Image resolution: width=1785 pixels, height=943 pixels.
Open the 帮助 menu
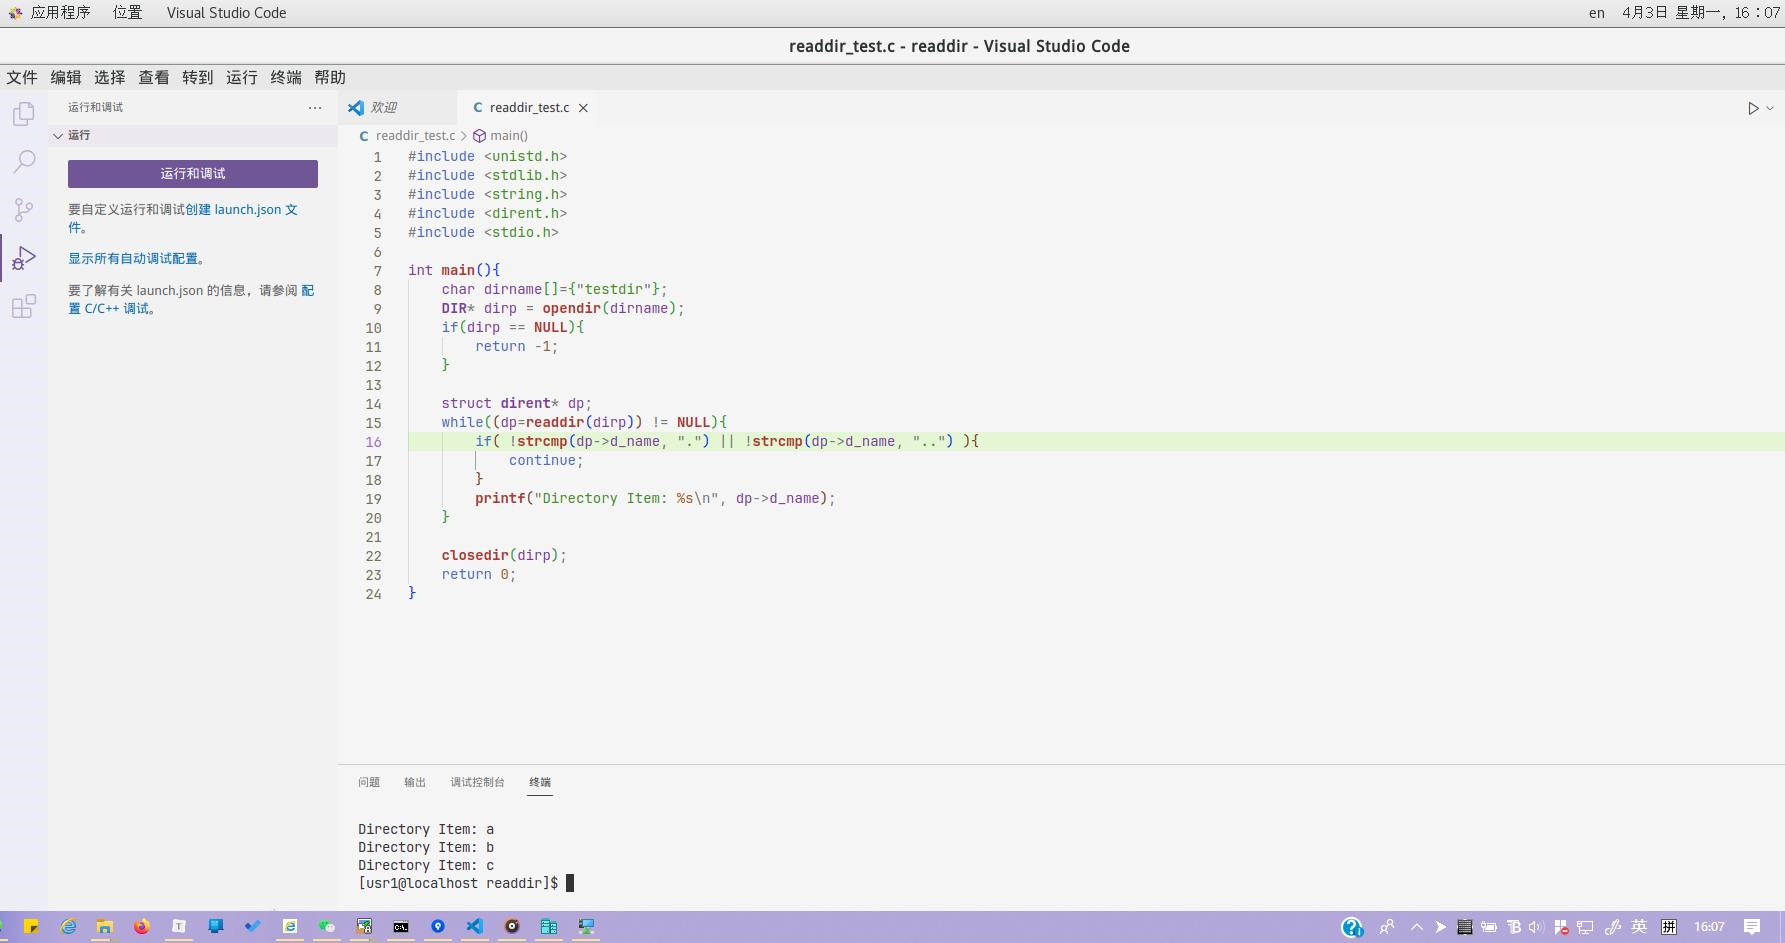[x=330, y=77]
